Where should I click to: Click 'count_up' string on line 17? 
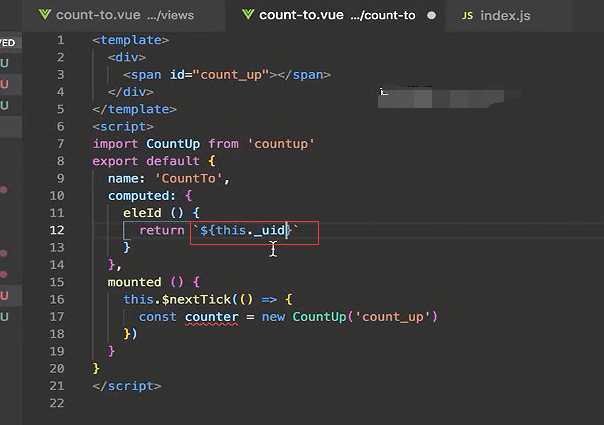coord(393,317)
